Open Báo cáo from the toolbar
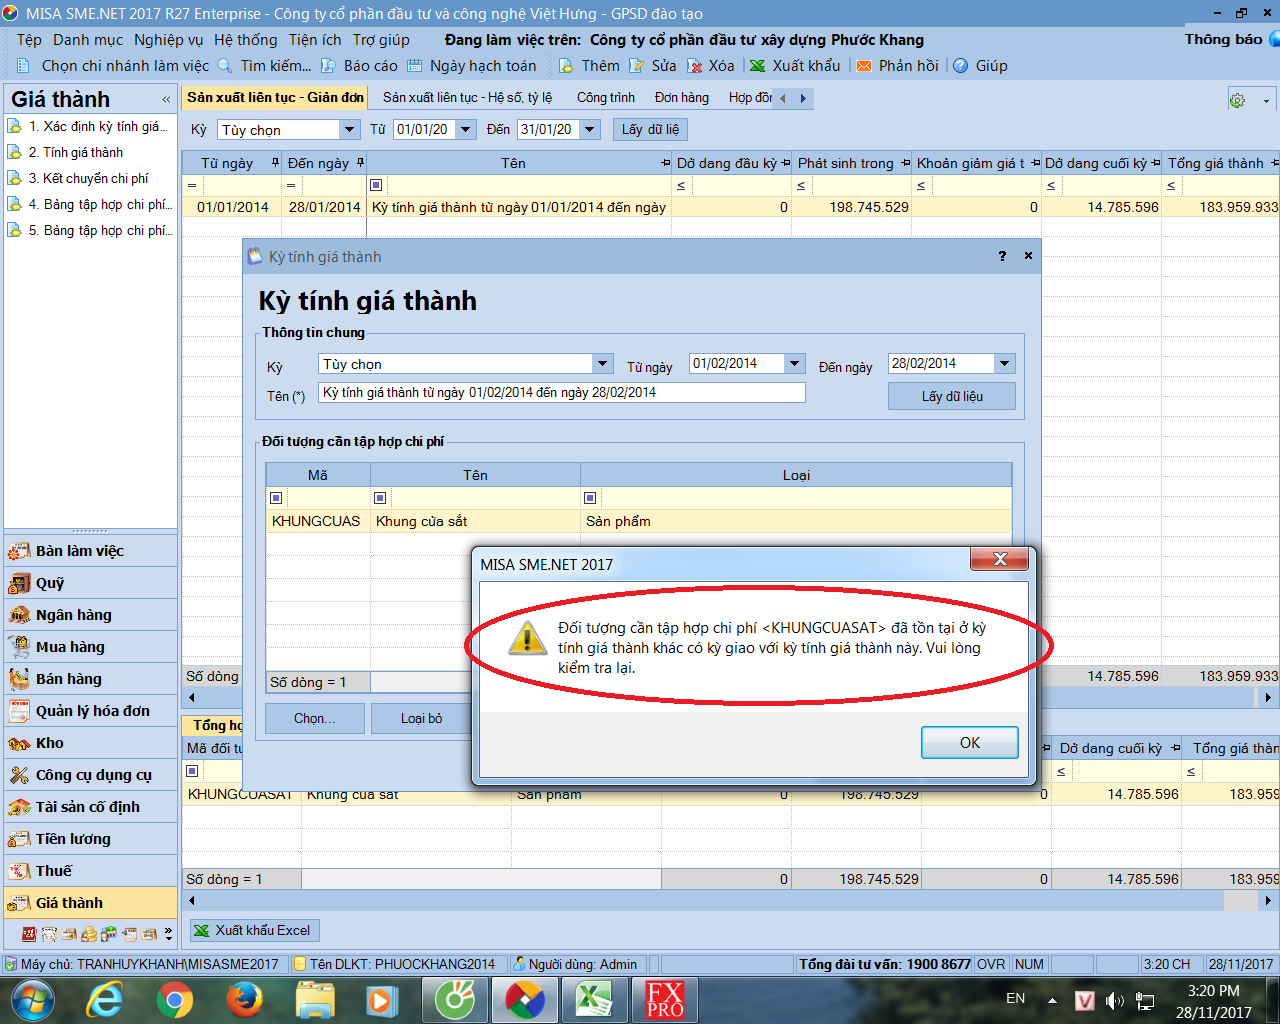The height and width of the screenshot is (1024, 1280). (x=358, y=66)
